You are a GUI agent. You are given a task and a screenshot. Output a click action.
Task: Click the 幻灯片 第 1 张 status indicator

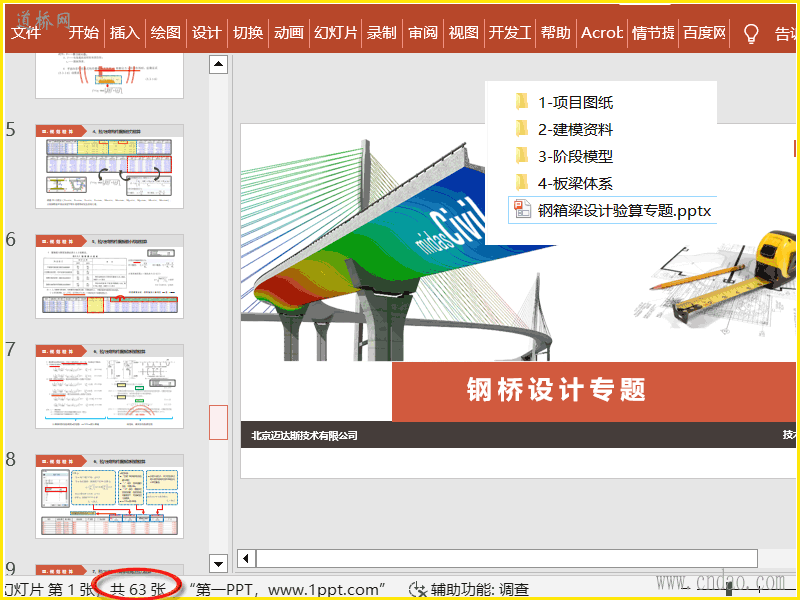[49, 590]
